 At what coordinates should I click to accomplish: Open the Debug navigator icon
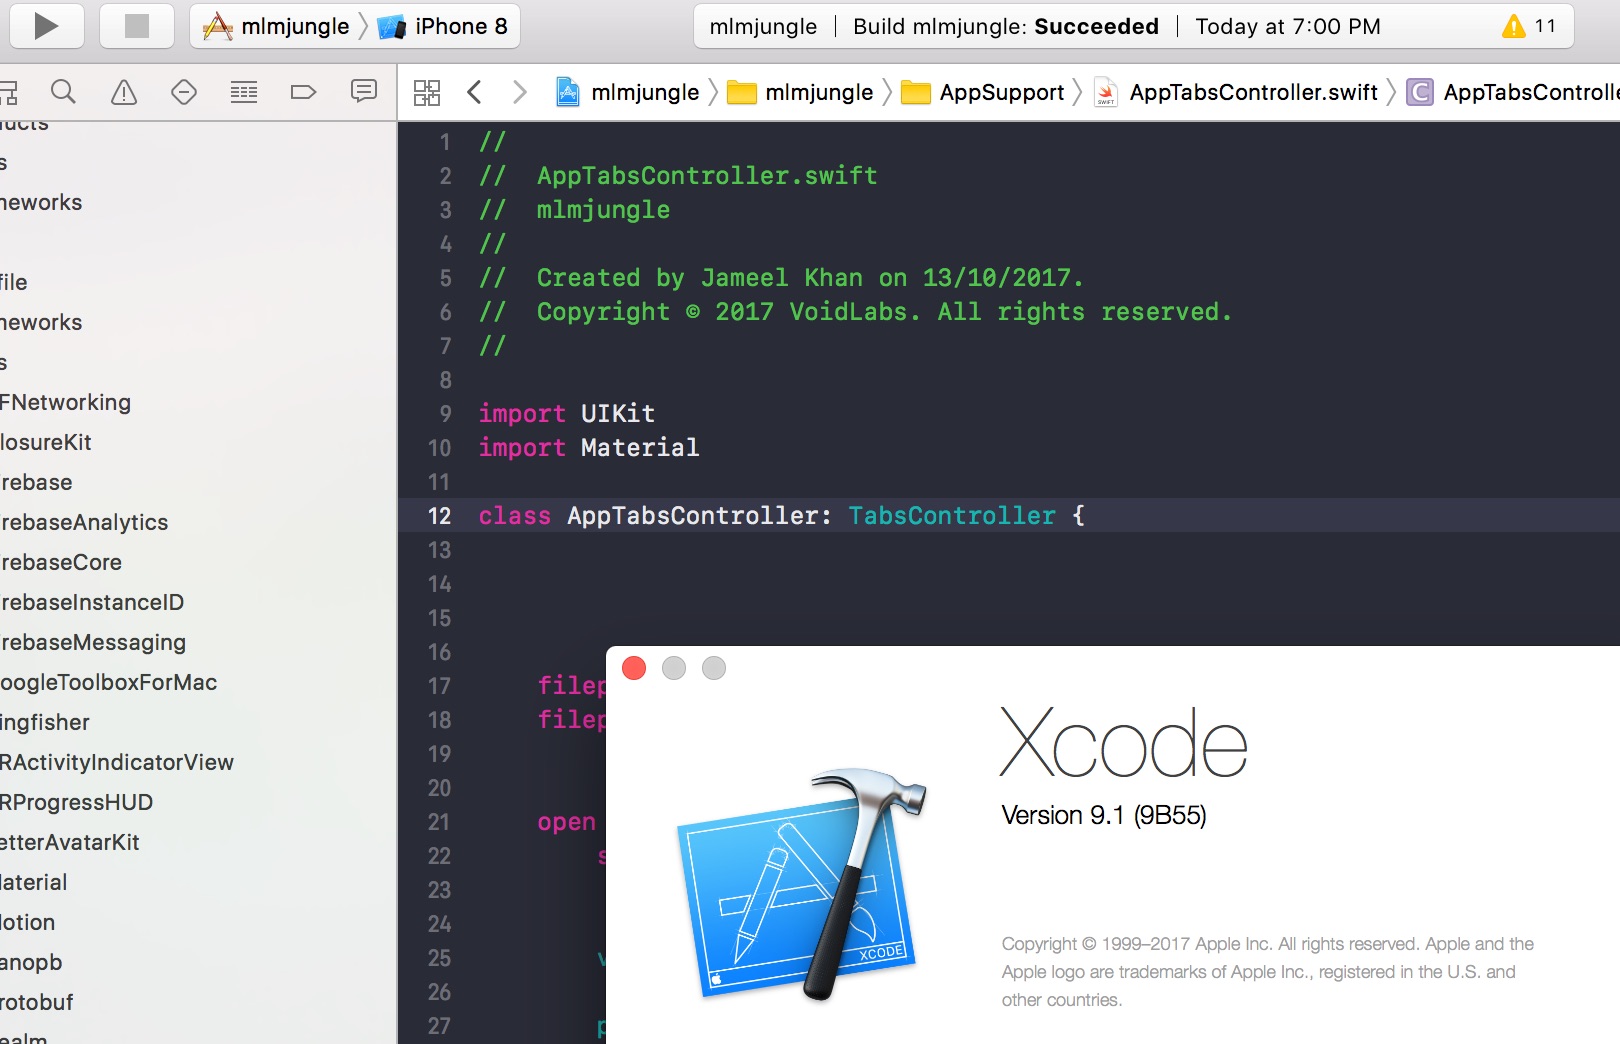coord(244,92)
